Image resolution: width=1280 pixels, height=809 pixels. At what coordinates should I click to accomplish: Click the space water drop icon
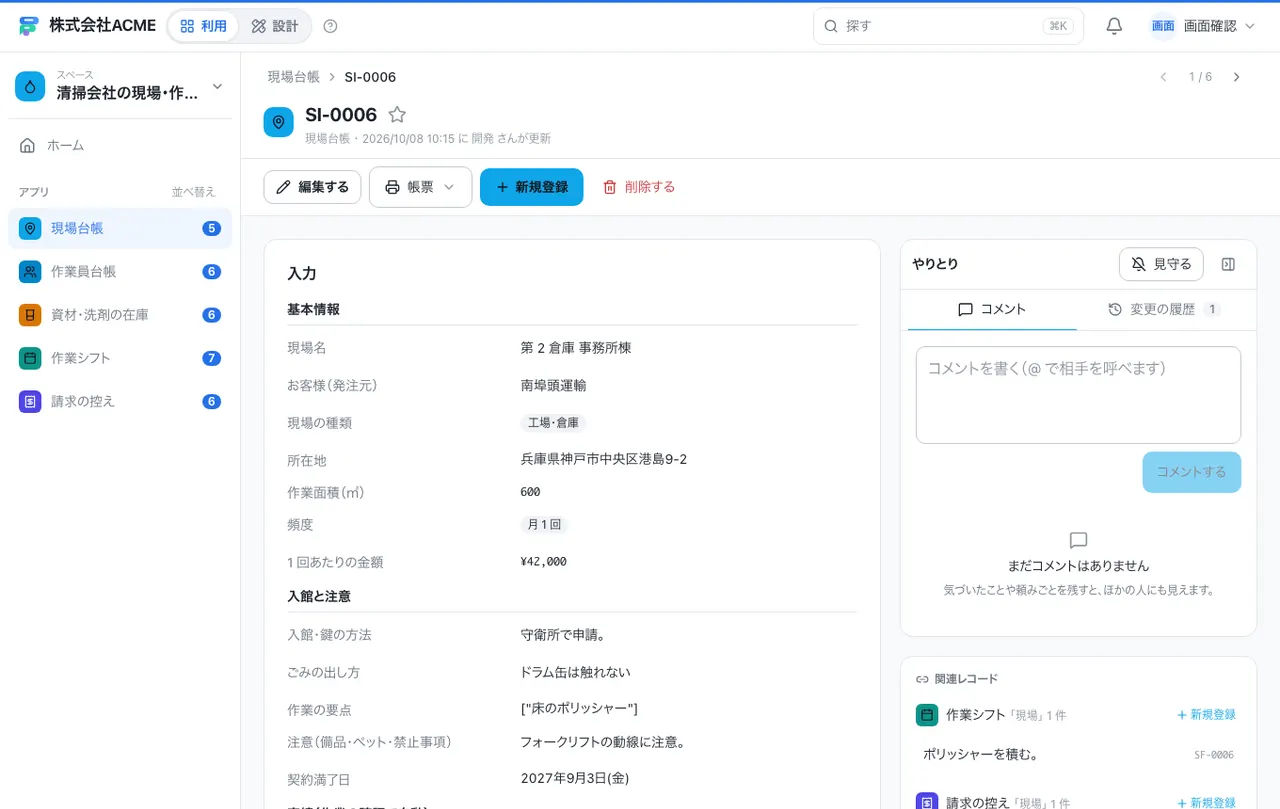30,86
